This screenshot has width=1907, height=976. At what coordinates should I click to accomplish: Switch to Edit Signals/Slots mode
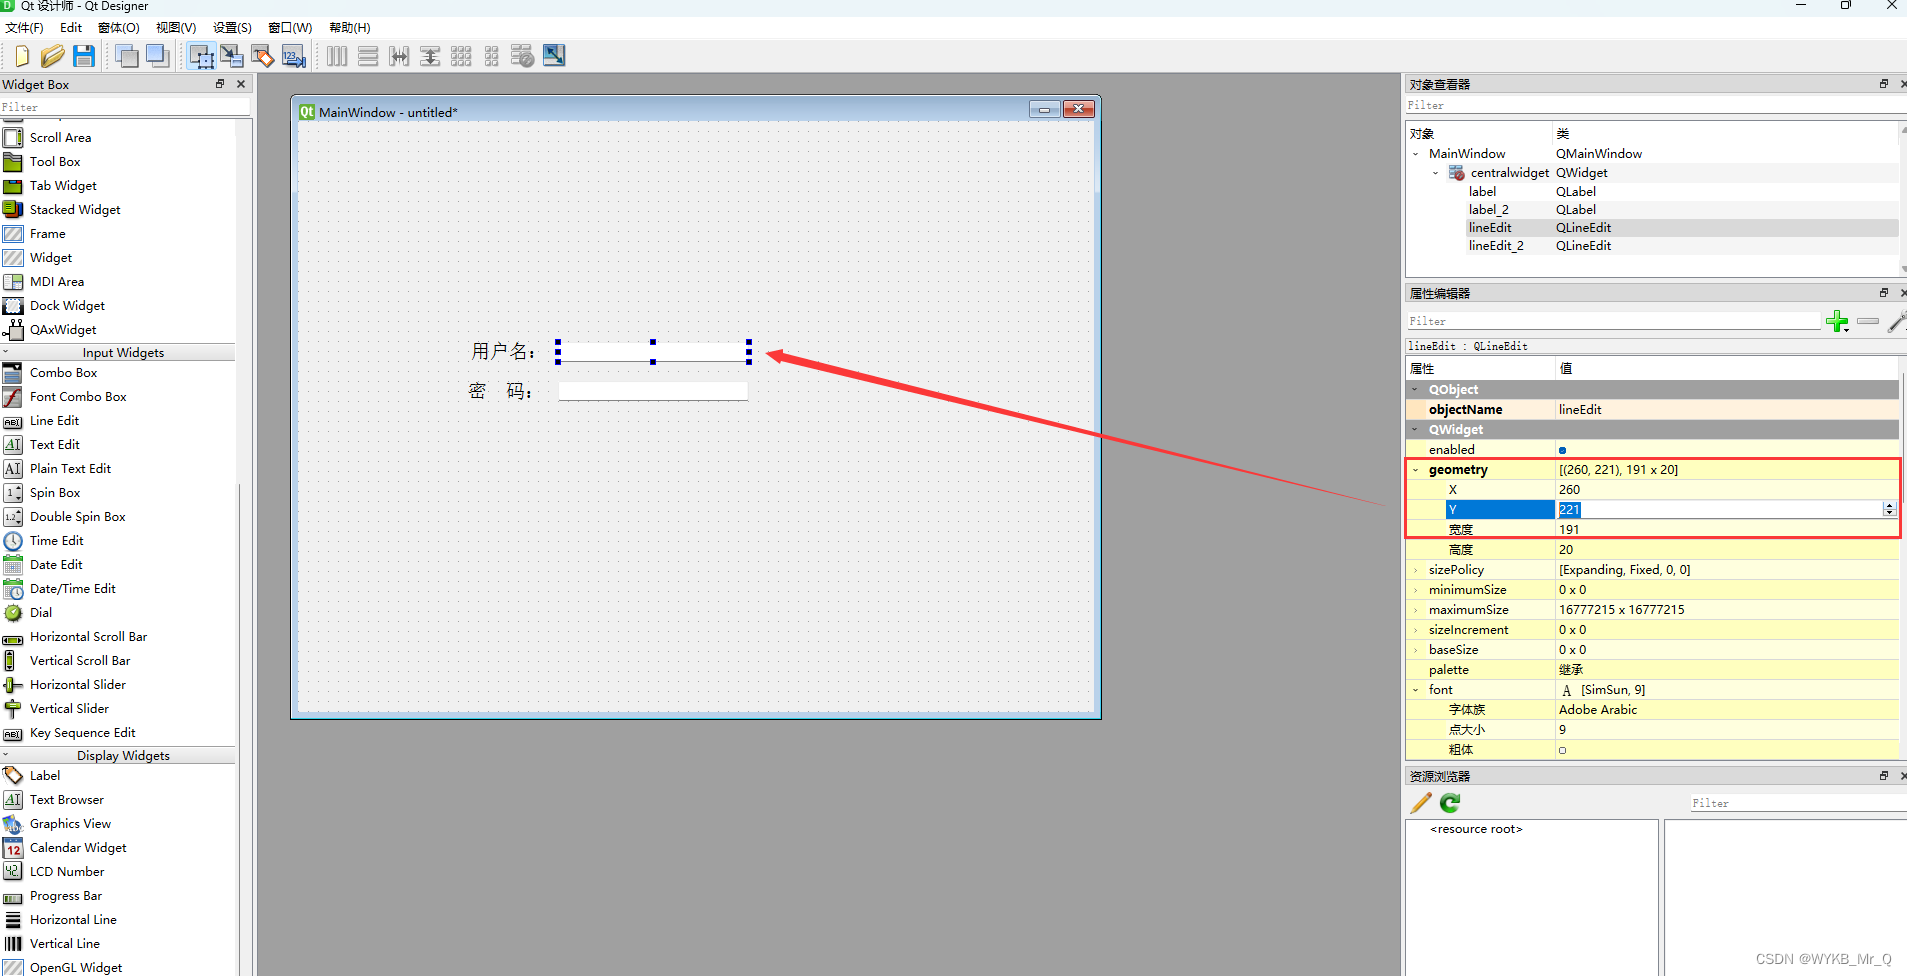point(232,56)
